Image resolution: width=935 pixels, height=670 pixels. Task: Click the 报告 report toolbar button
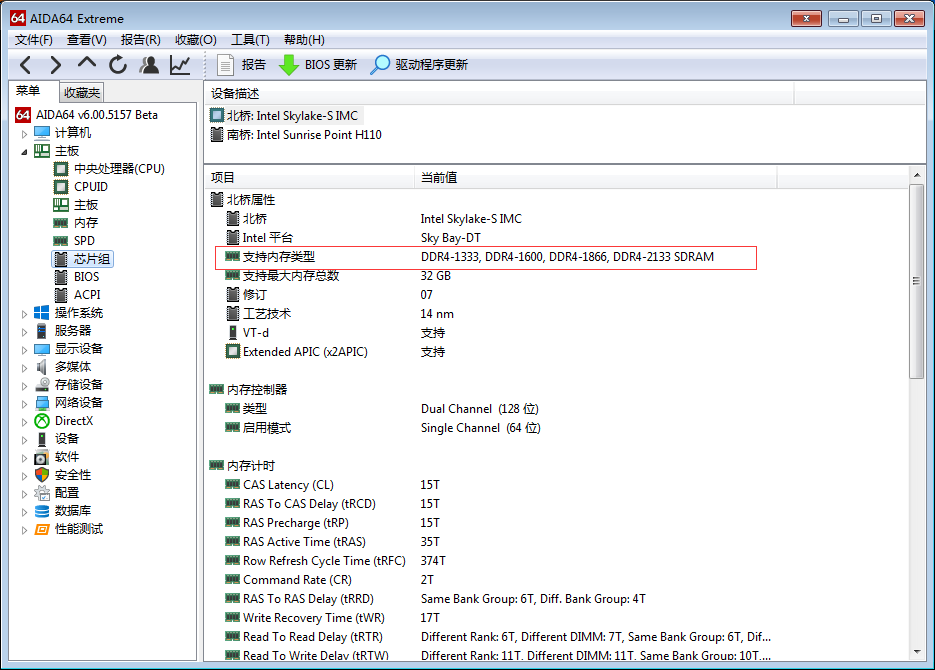click(x=242, y=64)
